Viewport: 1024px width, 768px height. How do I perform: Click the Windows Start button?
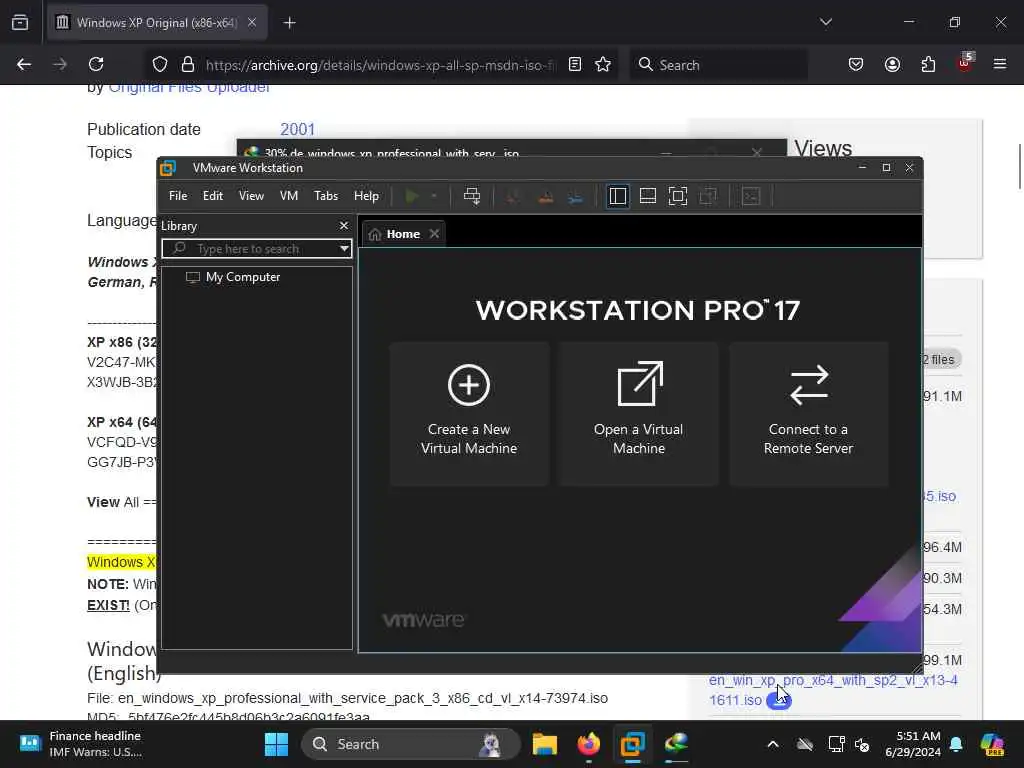click(276, 744)
